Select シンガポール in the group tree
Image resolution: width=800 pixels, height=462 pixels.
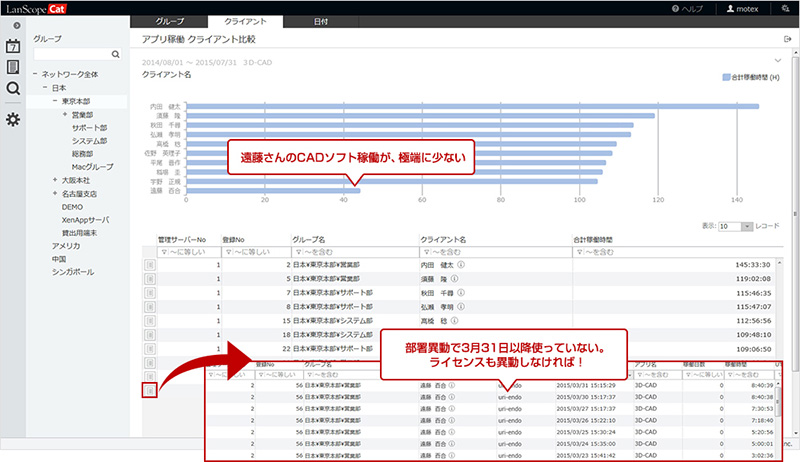coord(73,272)
